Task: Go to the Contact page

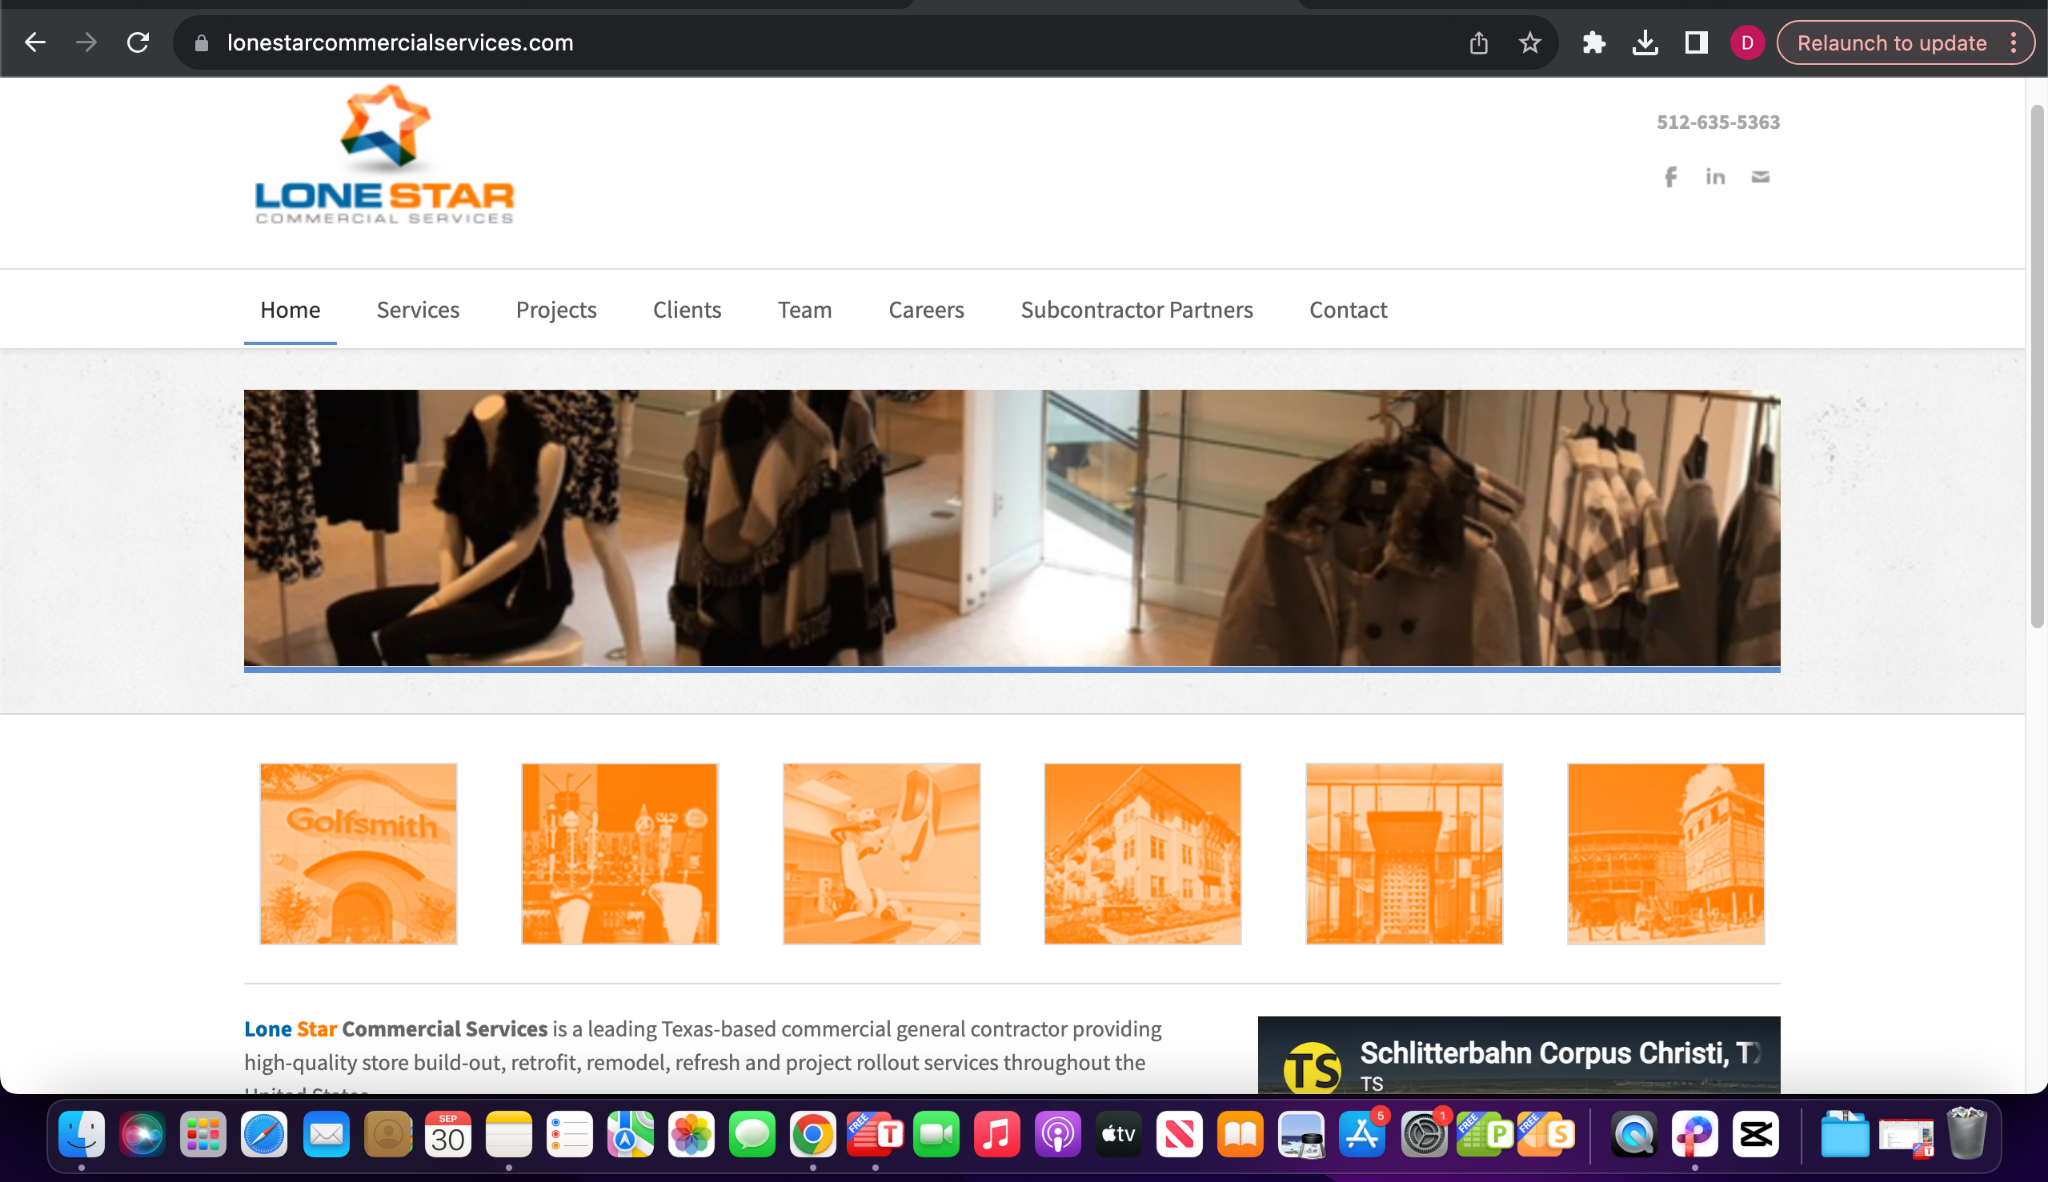Action: (x=1348, y=310)
